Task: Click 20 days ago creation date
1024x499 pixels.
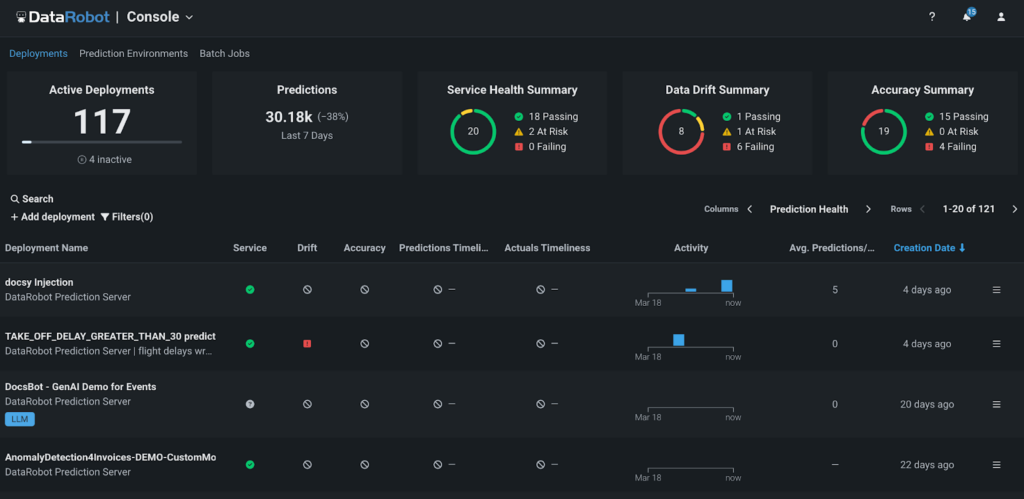Action: point(927,404)
